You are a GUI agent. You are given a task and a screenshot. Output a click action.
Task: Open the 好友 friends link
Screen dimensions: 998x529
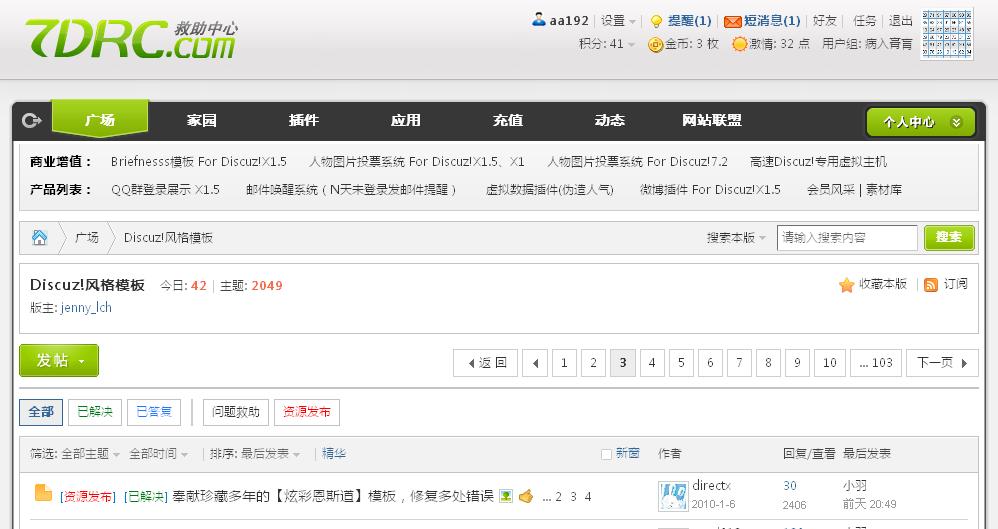point(825,21)
